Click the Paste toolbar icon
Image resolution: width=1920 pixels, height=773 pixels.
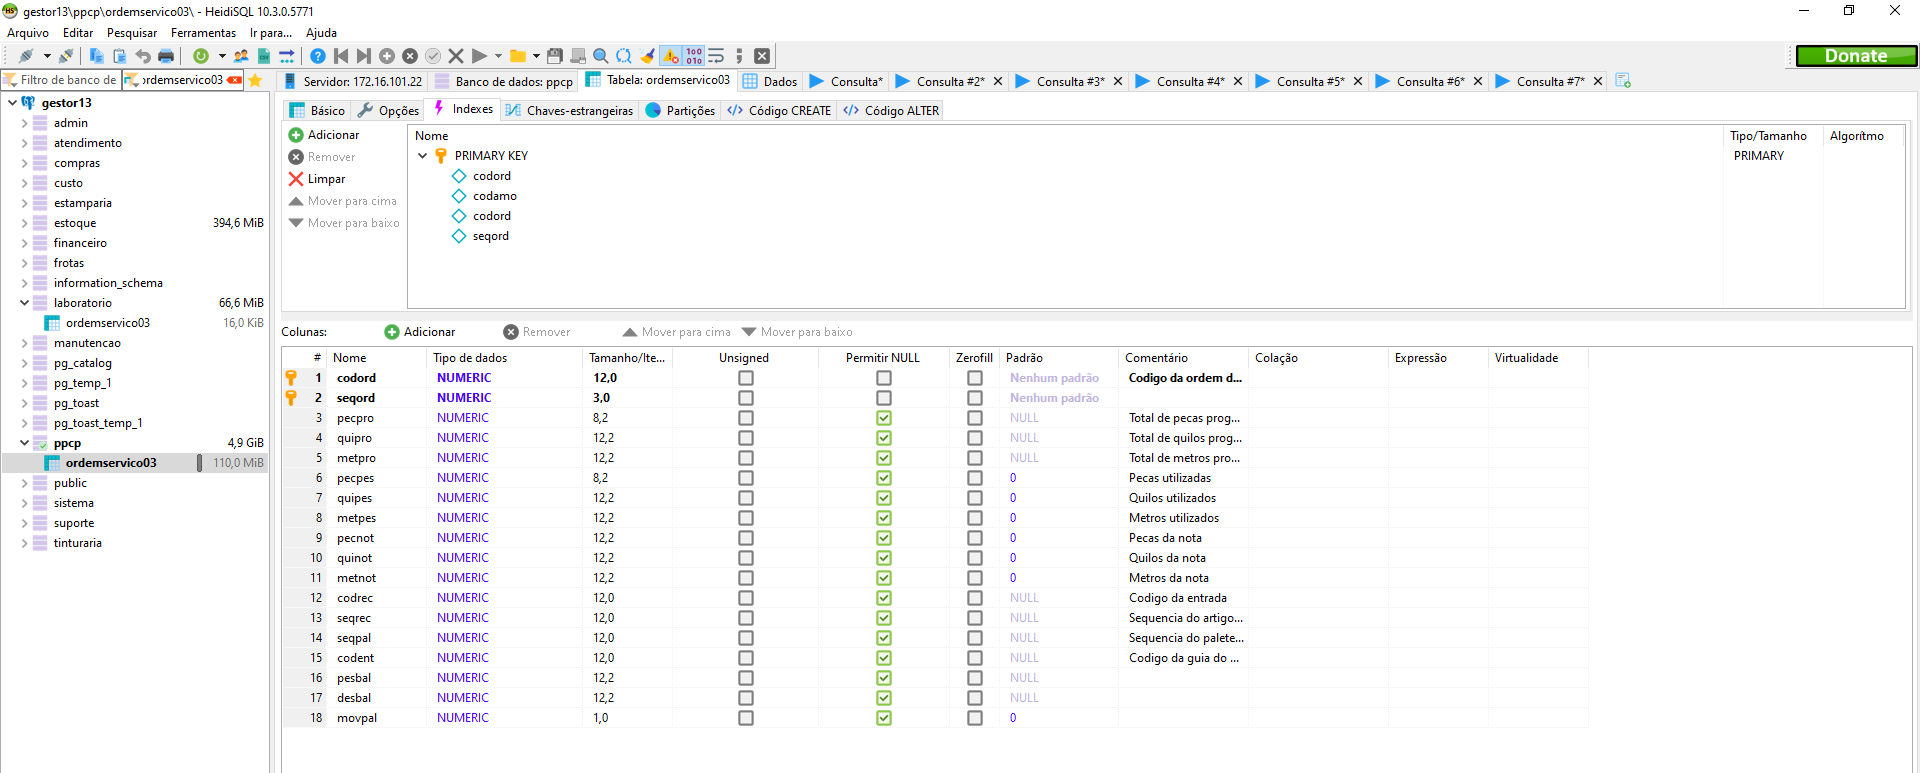click(119, 56)
